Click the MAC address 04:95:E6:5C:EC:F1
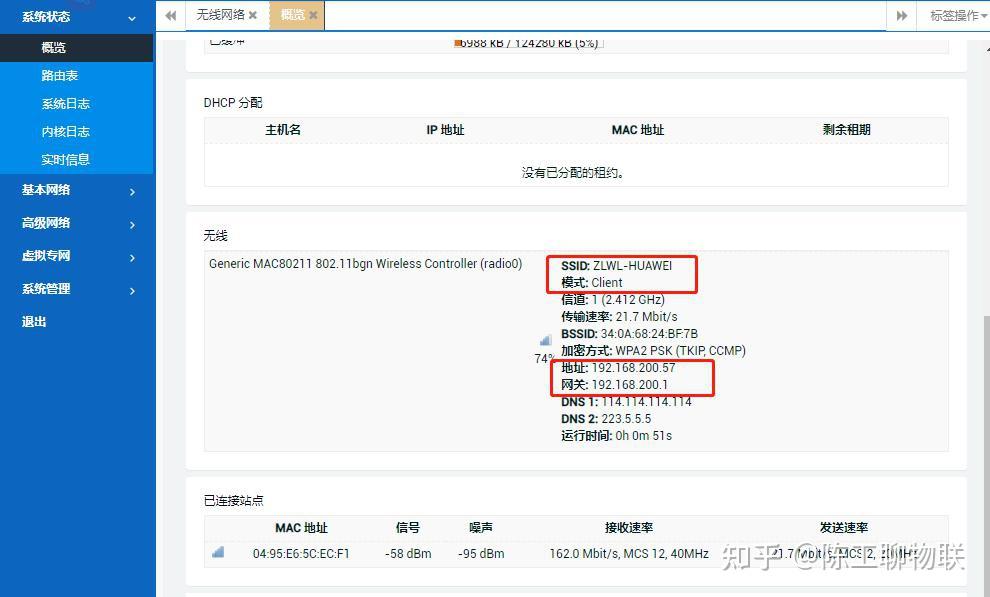Image resolution: width=990 pixels, height=597 pixels. click(x=301, y=553)
